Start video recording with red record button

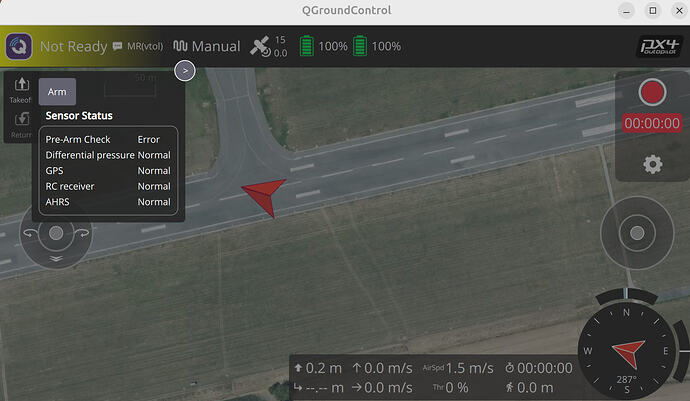[653, 93]
